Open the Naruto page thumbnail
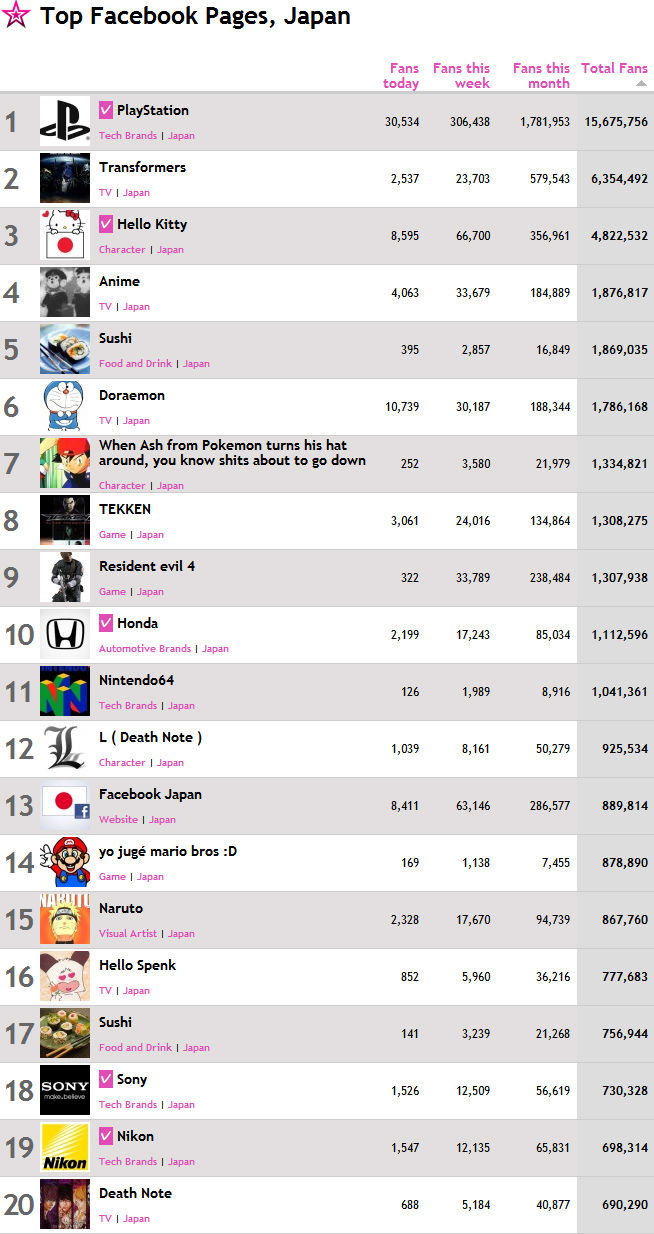Viewport: 654px width, 1234px height. (x=65, y=920)
